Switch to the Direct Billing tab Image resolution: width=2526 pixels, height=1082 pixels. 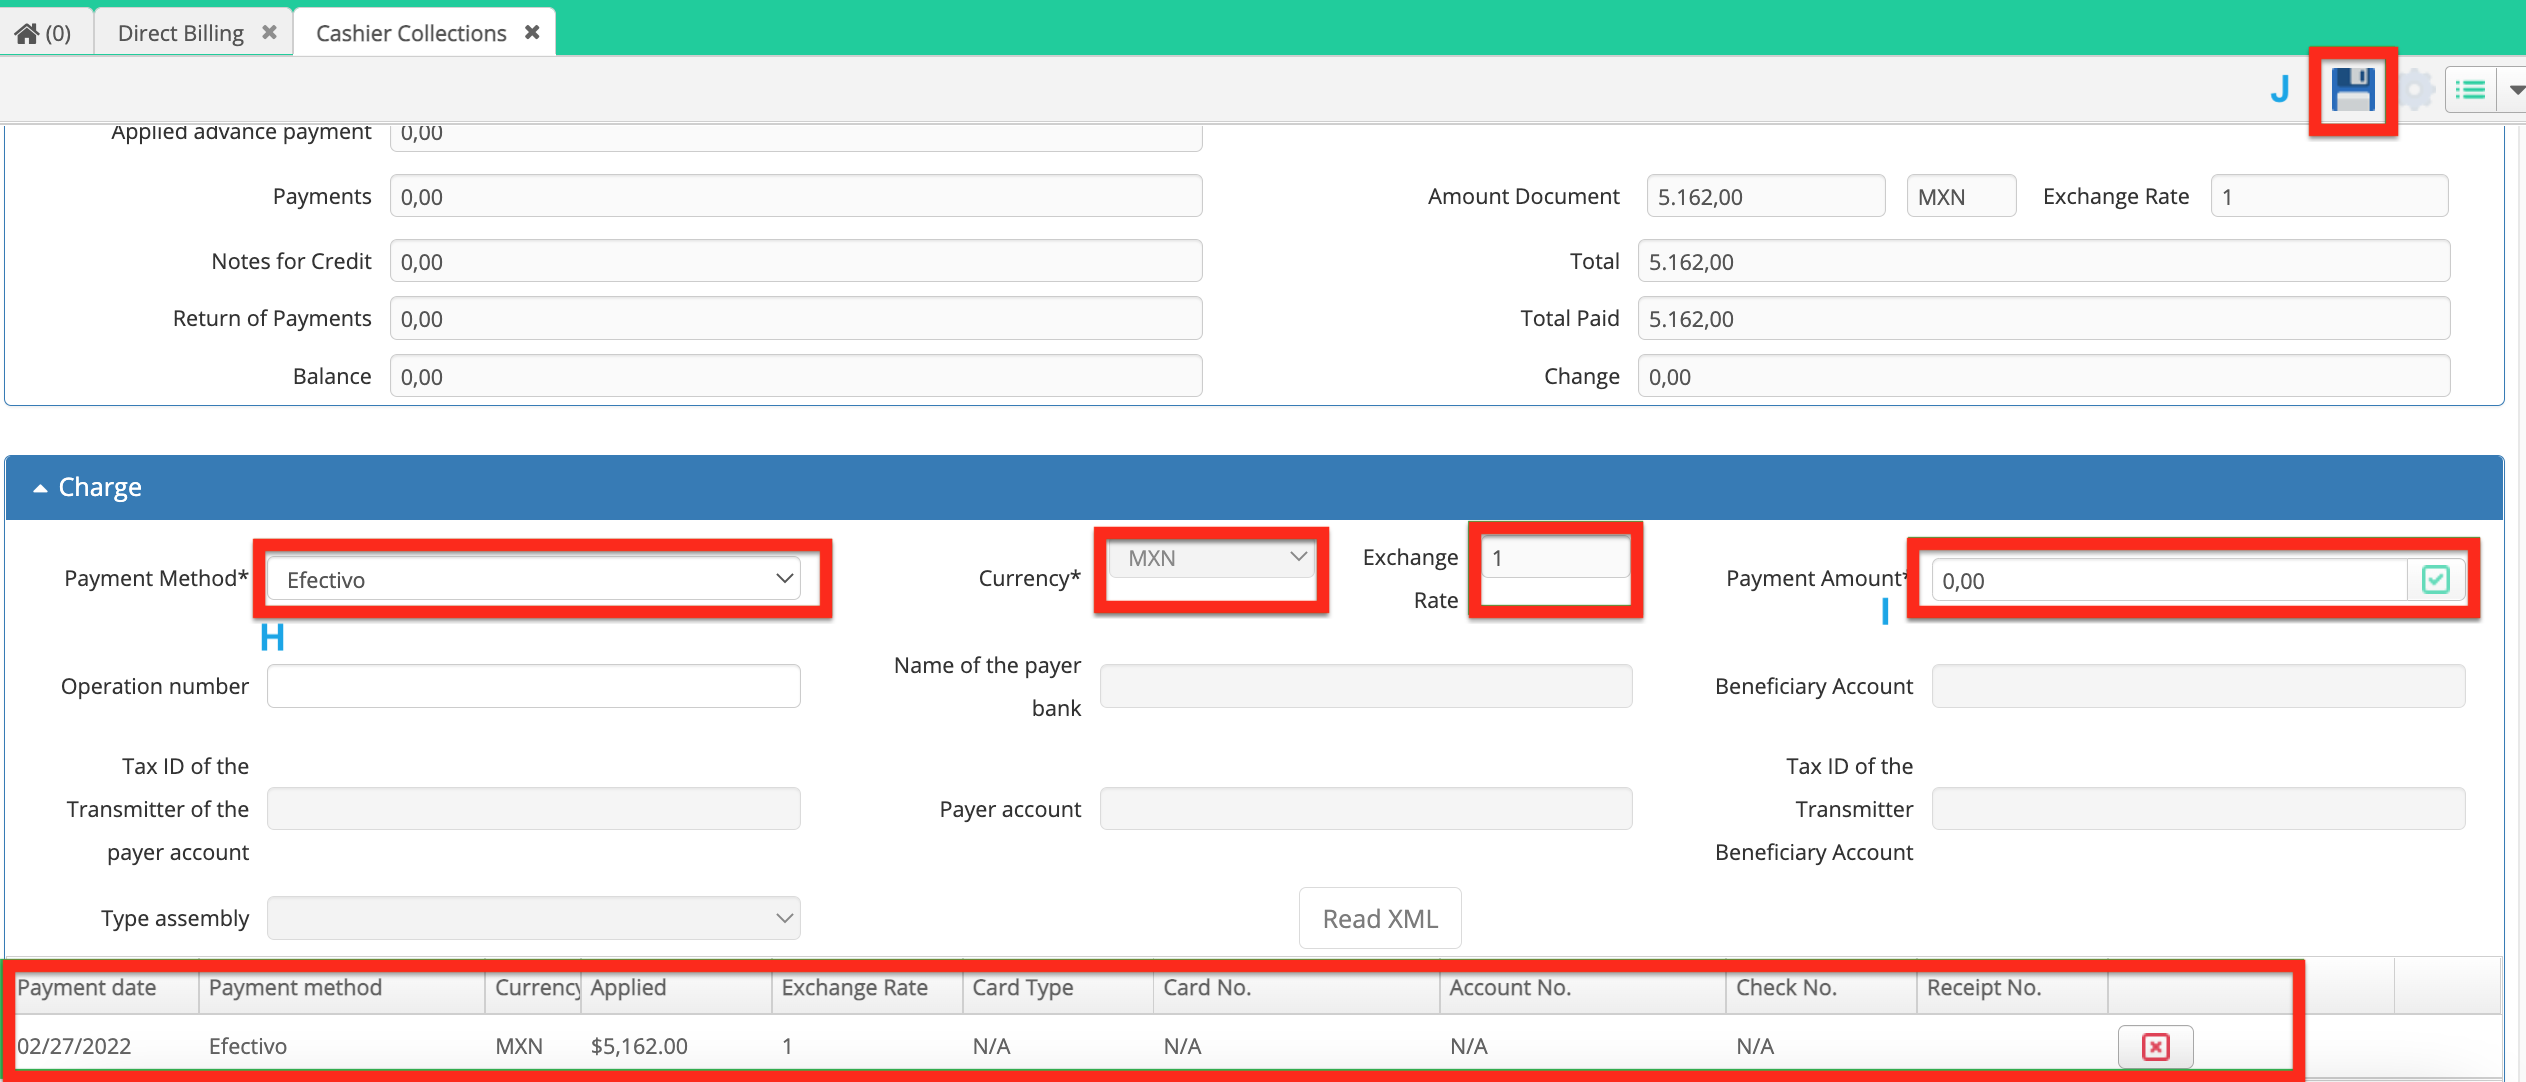point(181,33)
